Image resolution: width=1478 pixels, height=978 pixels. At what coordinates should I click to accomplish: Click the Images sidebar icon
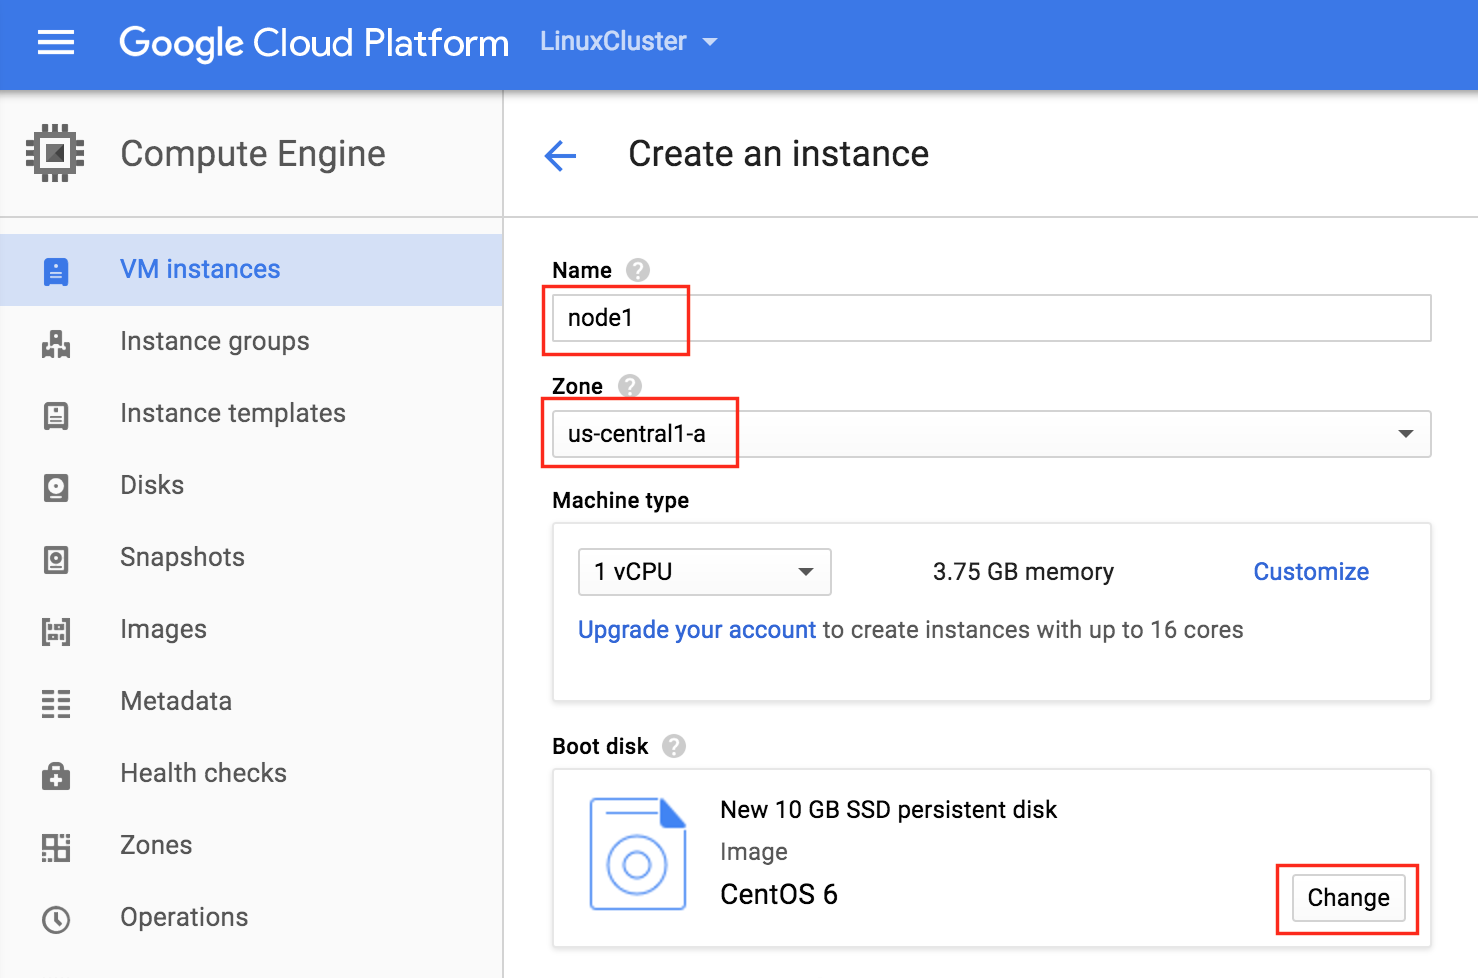56,631
